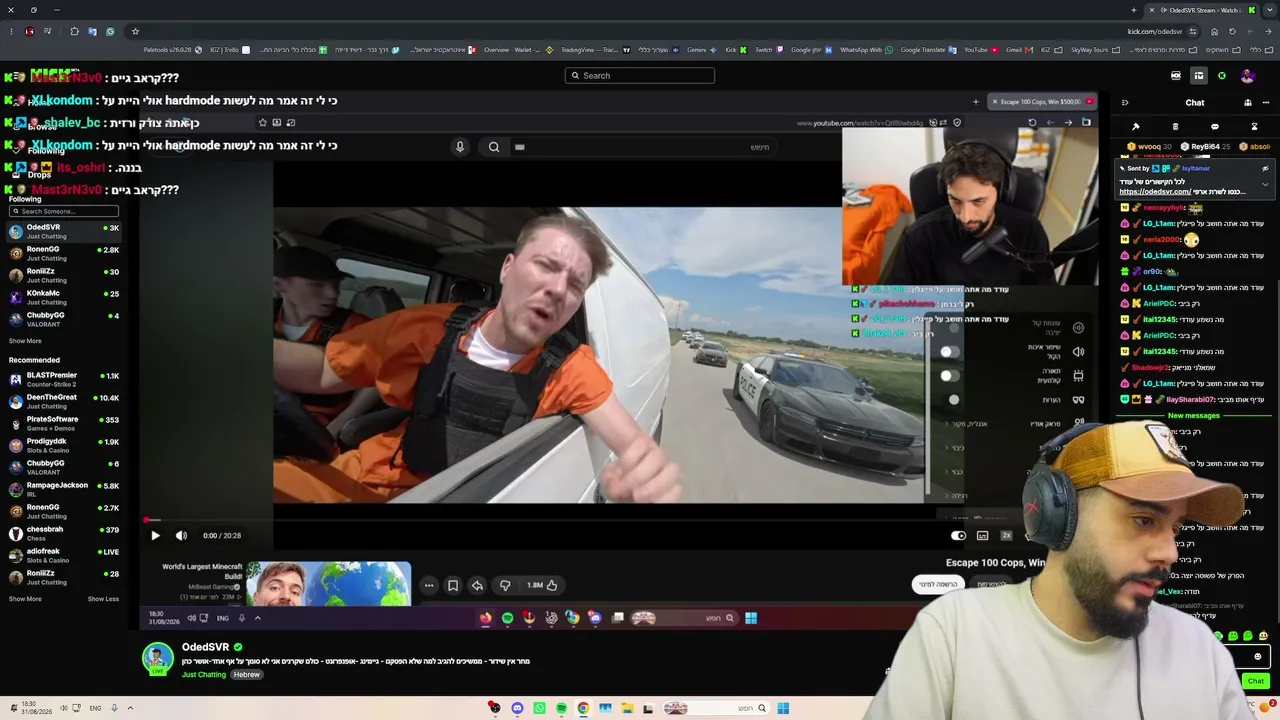The image size is (1280, 720).
Task: Open ChubbyGG VALORANT channel in Following list
Action: (x=64, y=319)
